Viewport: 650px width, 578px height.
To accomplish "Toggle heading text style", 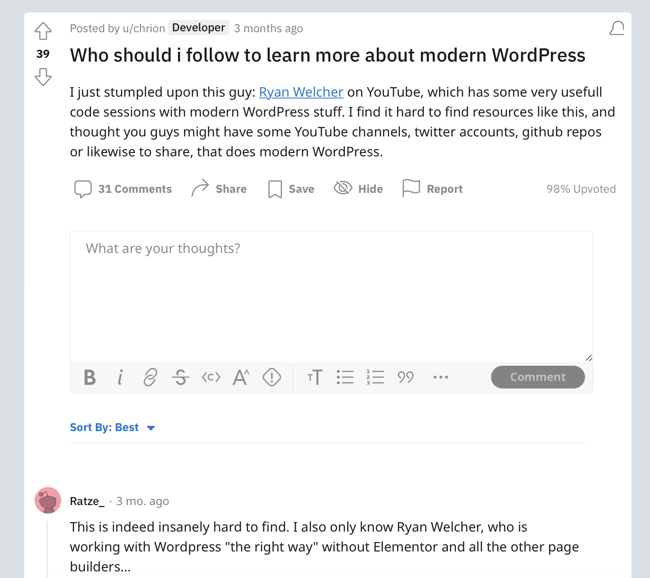I will pyautogui.click(x=314, y=377).
